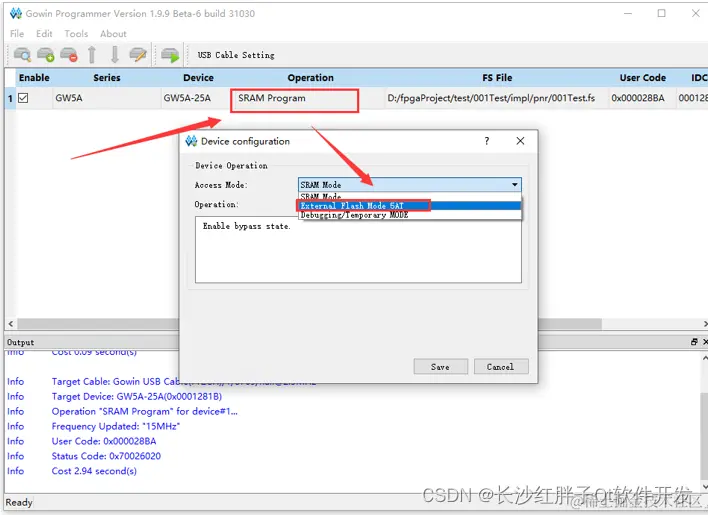708x515 pixels.
Task: Float the Output panel using its restore icon
Action: click(694, 342)
